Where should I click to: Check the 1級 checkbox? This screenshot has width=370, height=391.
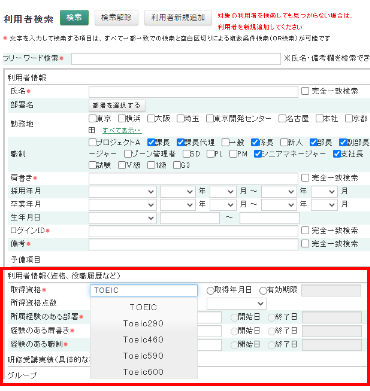(x=151, y=165)
